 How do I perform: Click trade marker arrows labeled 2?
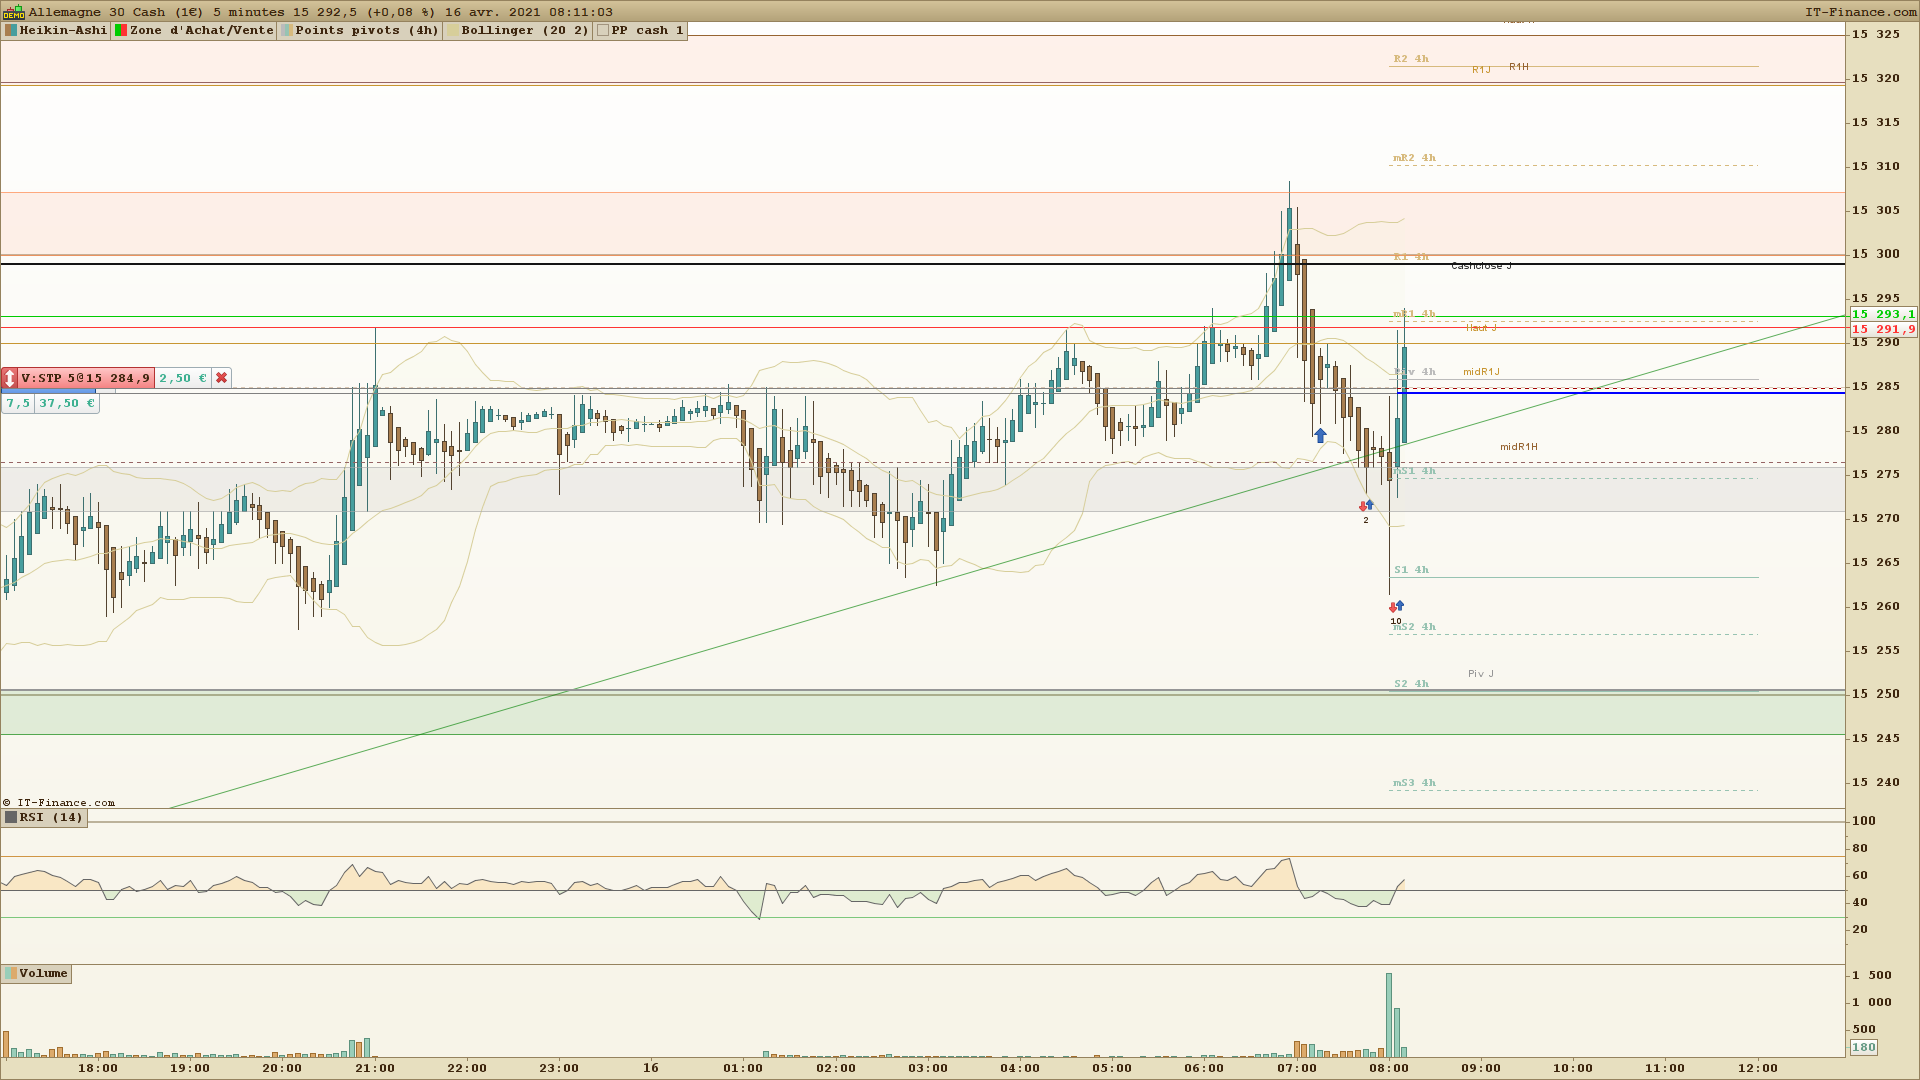[x=1366, y=507]
